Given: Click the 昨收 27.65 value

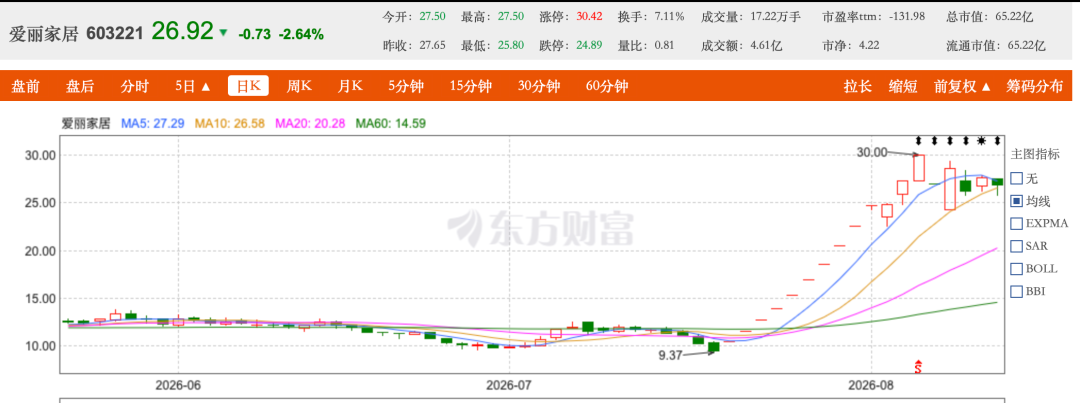Looking at the screenshot, I should pos(433,45).
